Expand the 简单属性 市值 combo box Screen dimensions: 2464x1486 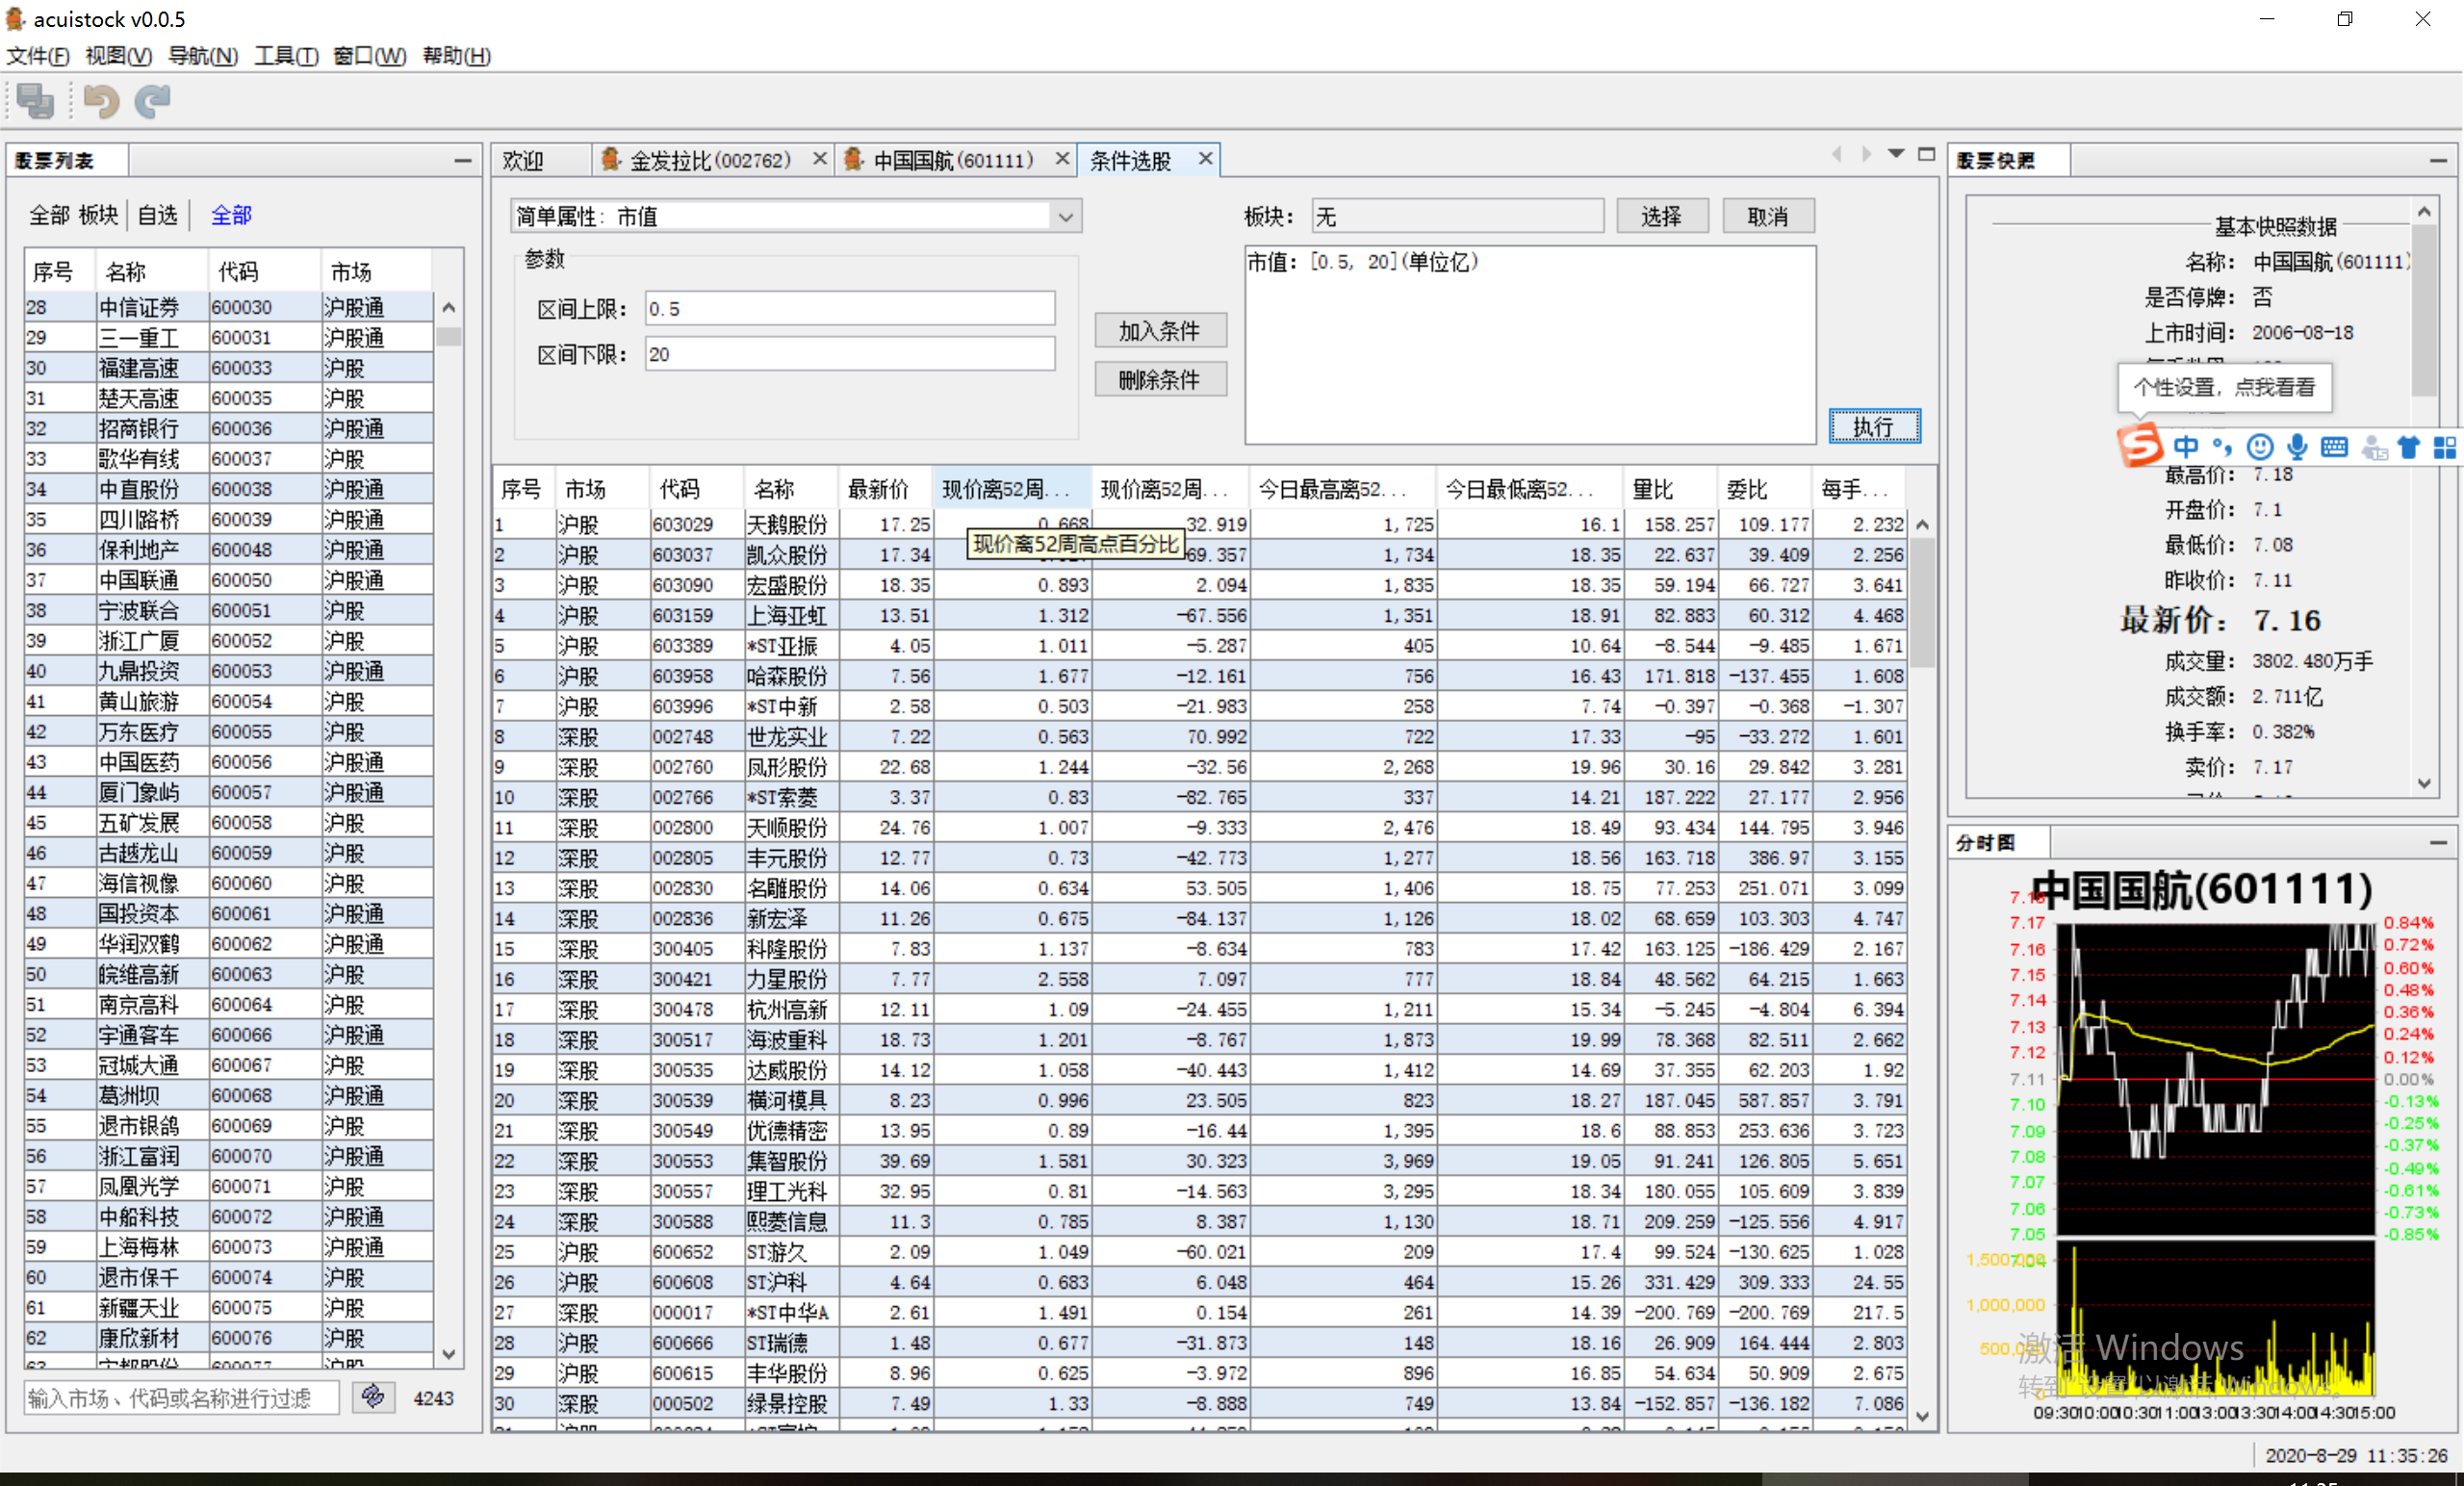(x=1066, y=217)
